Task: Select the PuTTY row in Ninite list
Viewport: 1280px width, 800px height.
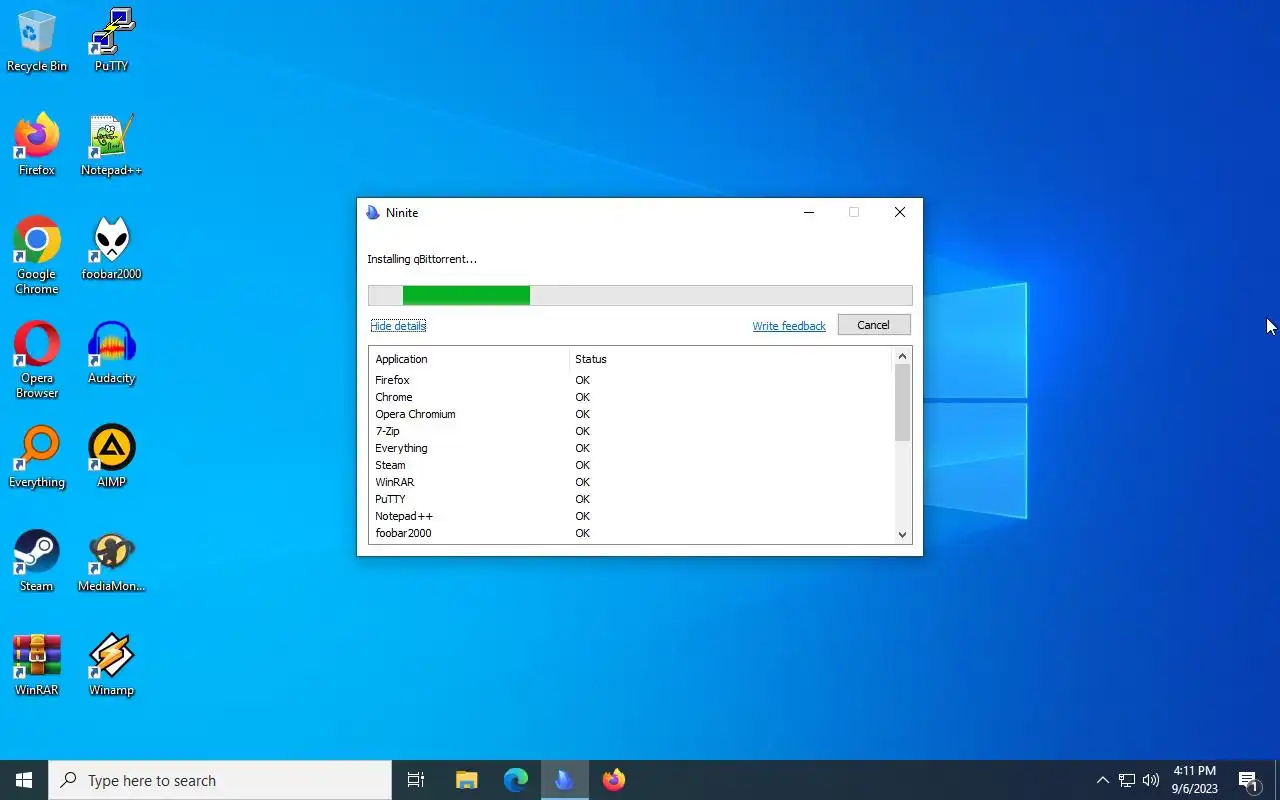Action: point(630,499)
